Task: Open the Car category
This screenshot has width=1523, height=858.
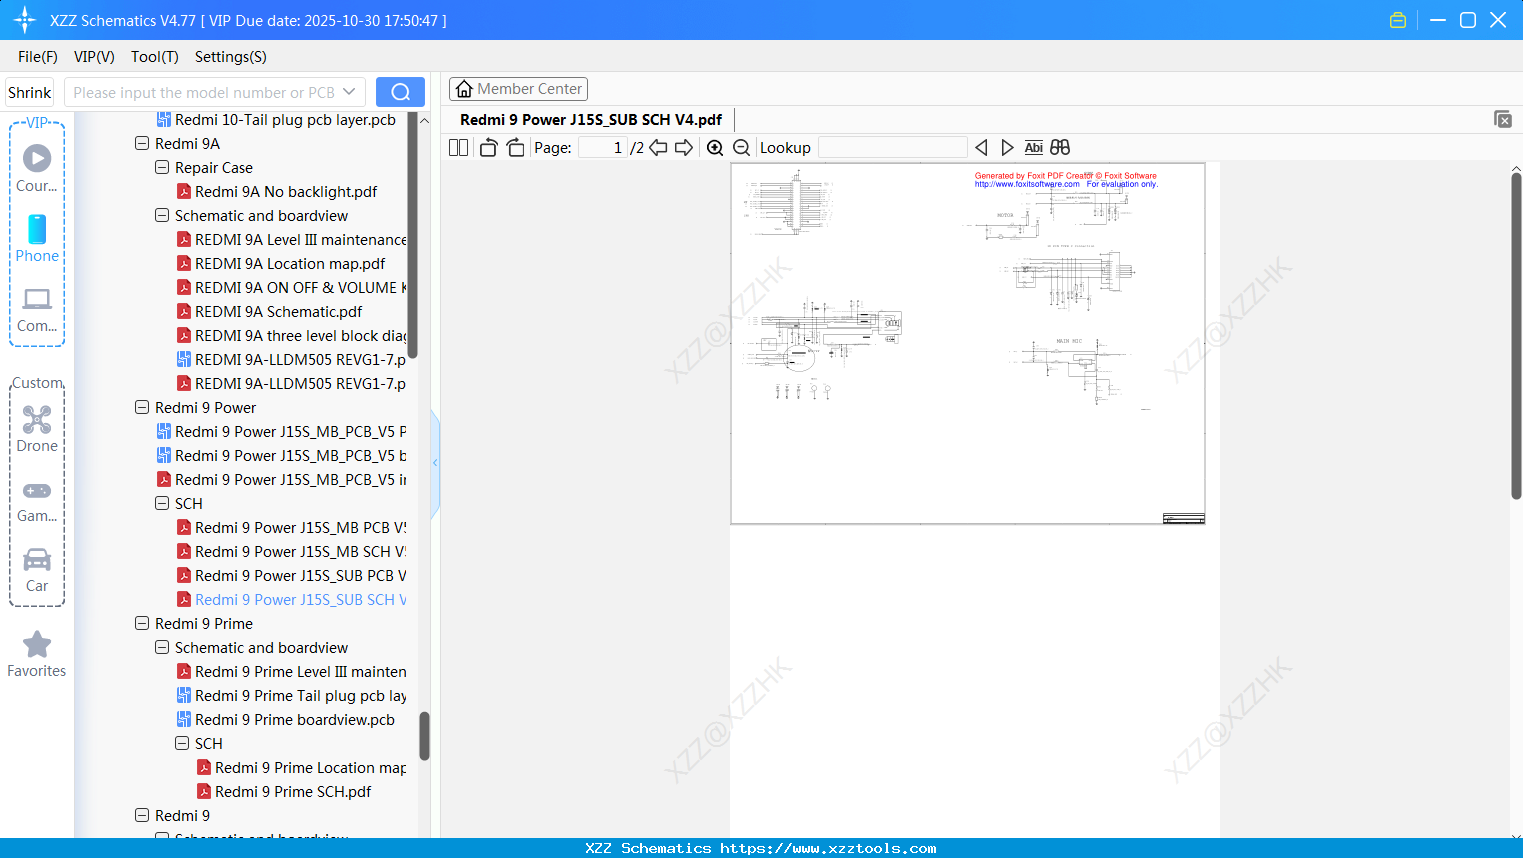Action: click(37, 570)
